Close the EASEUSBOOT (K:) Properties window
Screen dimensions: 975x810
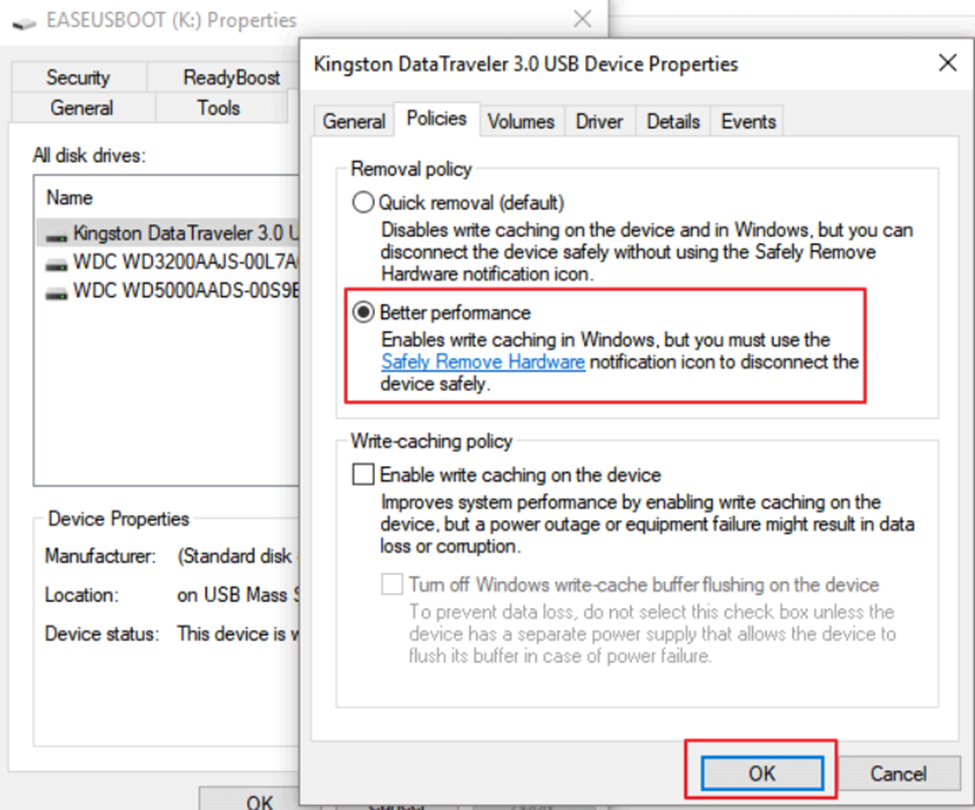582,19
